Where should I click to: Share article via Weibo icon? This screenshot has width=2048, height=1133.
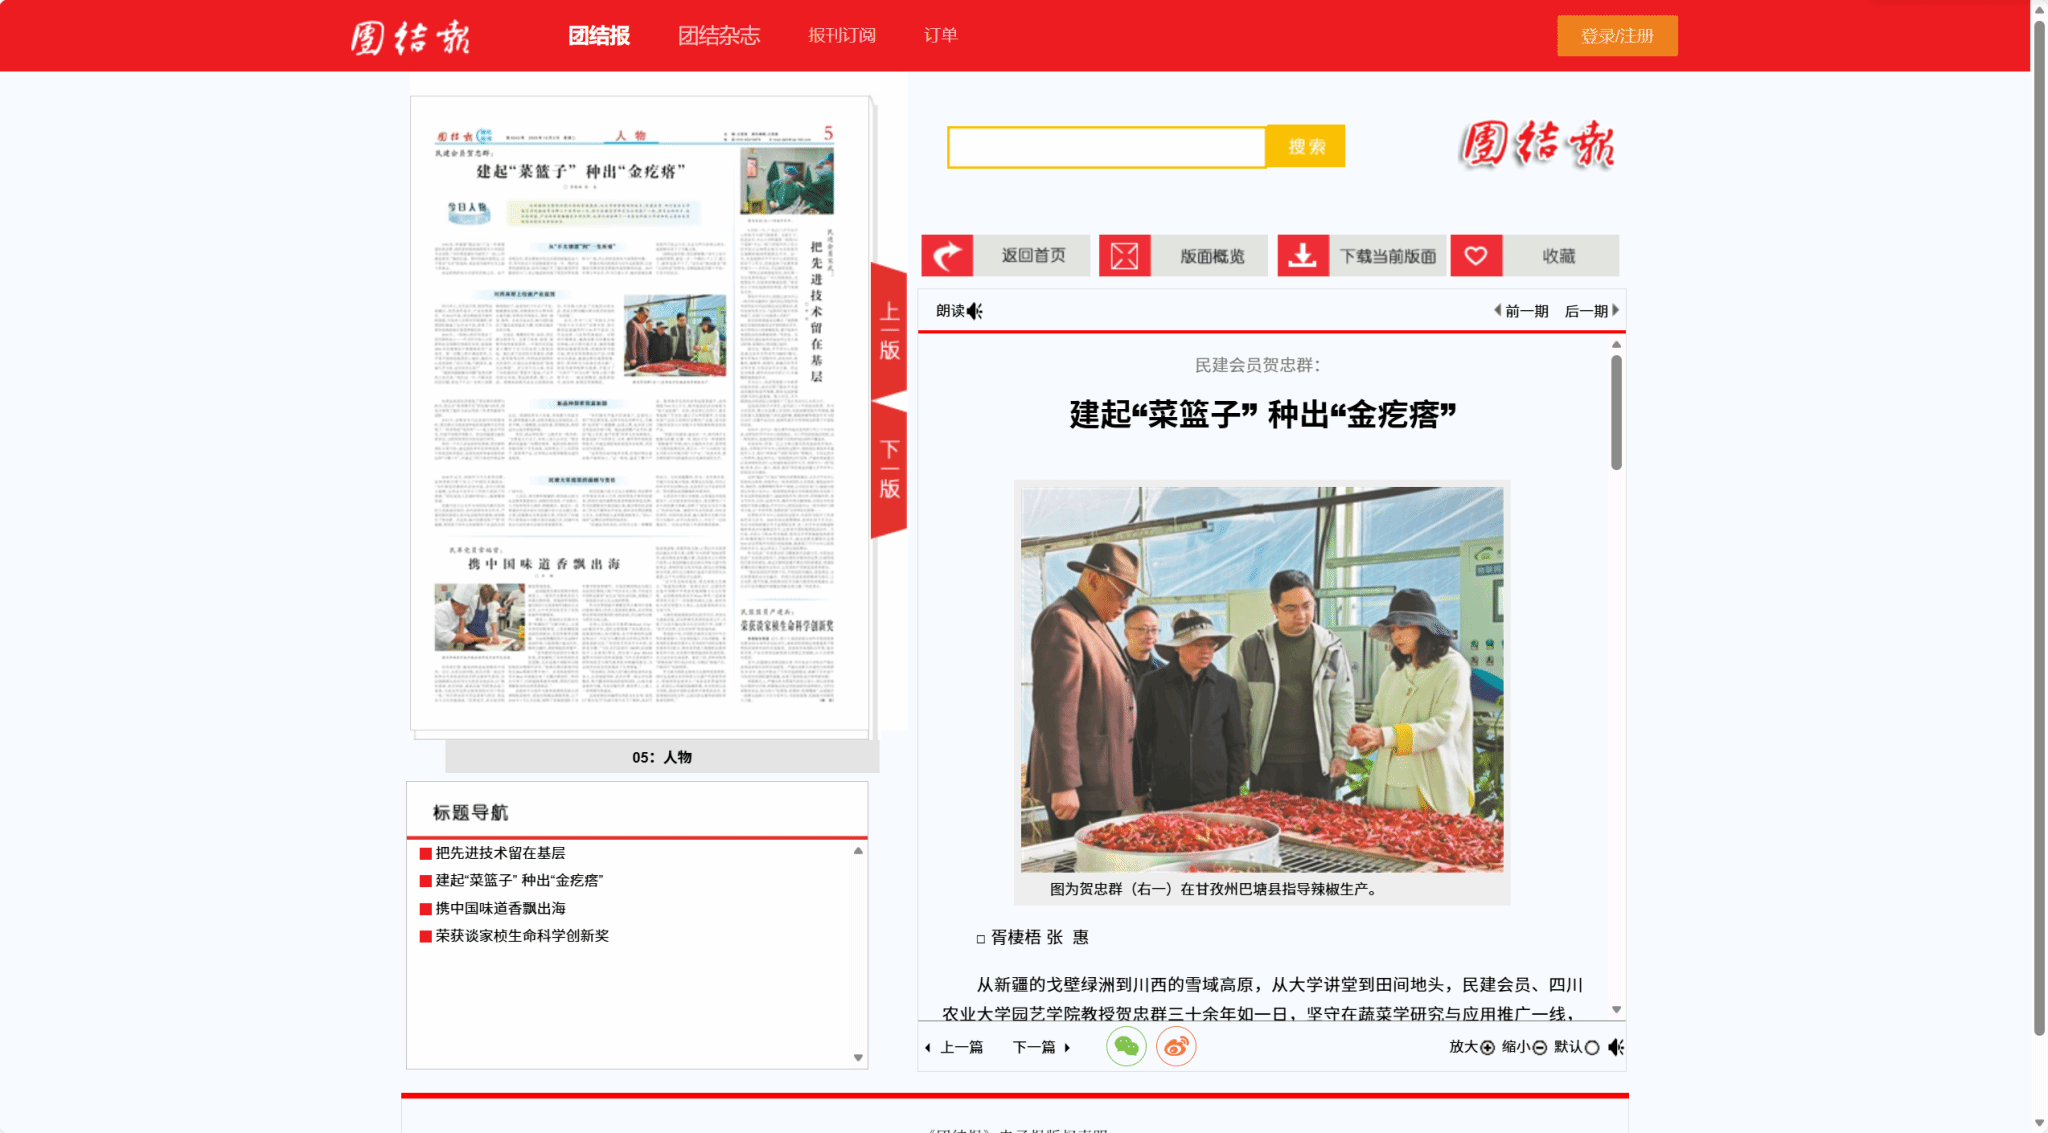[x=1176, y=1047]
